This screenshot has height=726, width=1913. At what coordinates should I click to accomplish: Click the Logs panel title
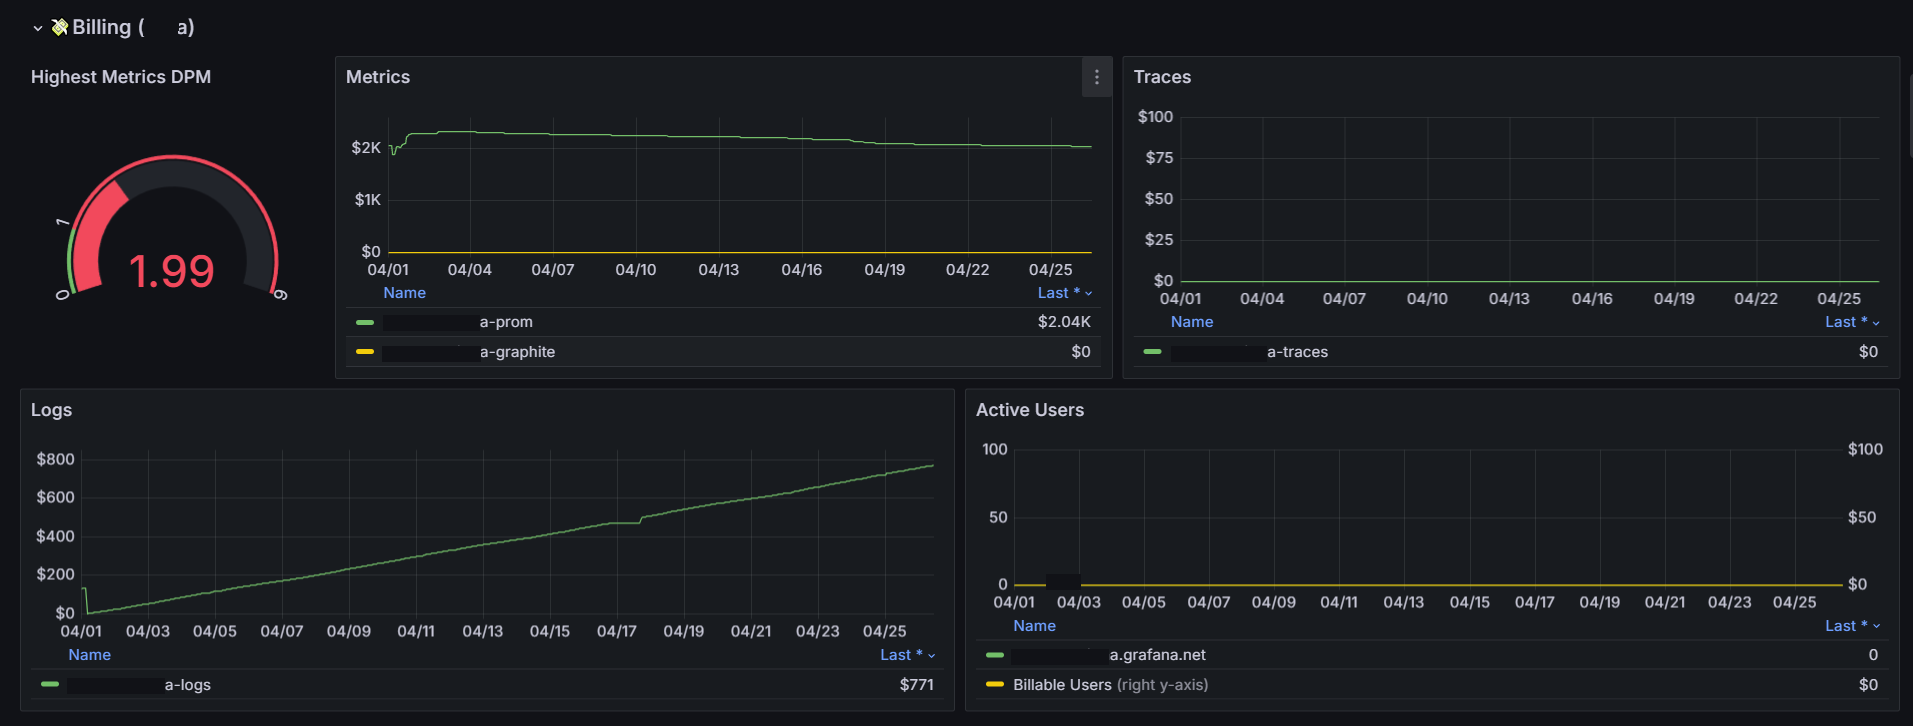pyautogui.click(x=51, y=410)
